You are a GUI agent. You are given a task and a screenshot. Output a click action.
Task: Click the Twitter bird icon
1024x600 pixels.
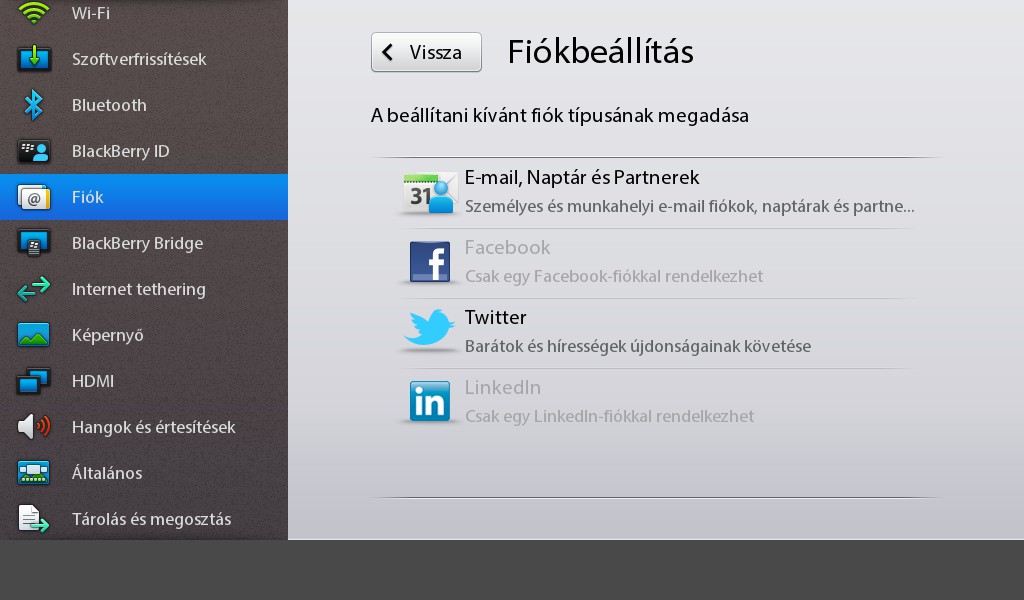pos(429,327)
